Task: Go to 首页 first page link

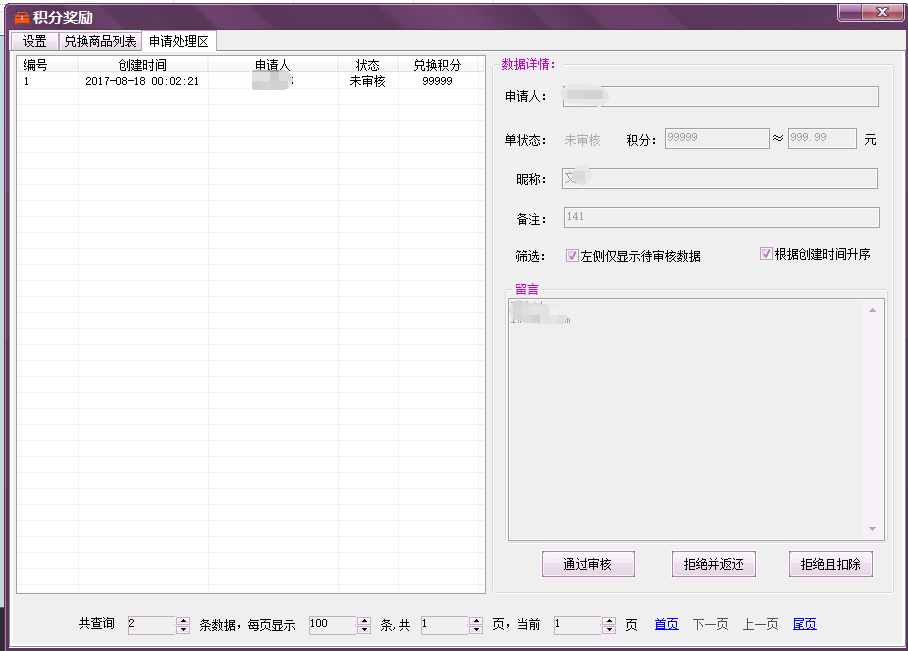Action: coord(666,624)
